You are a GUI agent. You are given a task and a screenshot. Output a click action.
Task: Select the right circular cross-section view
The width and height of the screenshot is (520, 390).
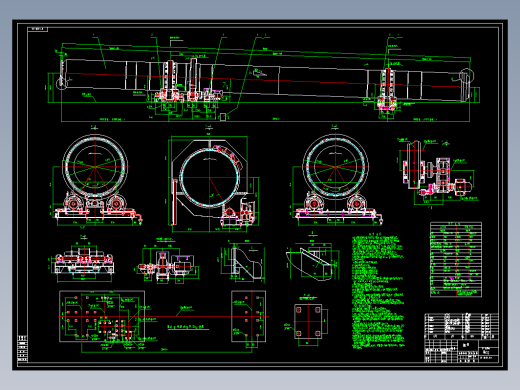[x=335, y=177]
